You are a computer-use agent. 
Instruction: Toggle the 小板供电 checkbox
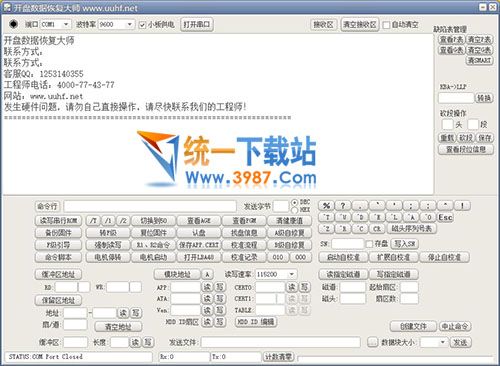pos(142,25)
